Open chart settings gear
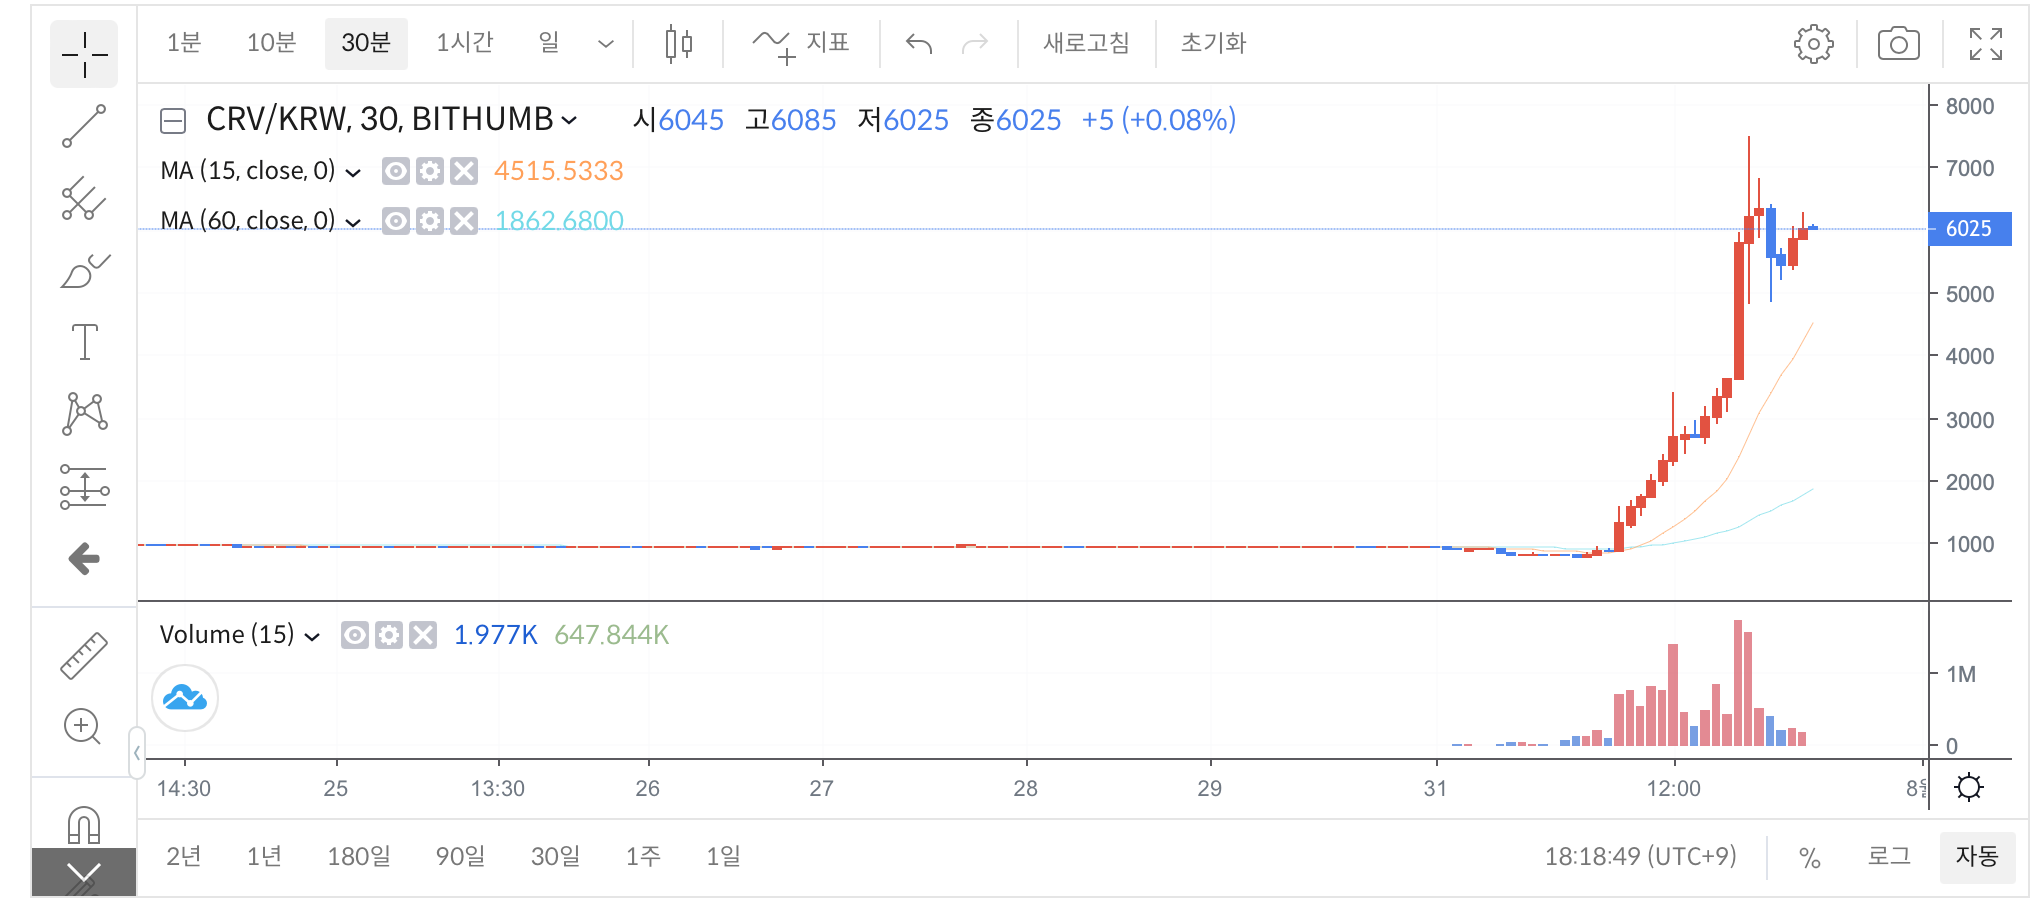This screenshot has height=918, width=2042. [1815, 43]
